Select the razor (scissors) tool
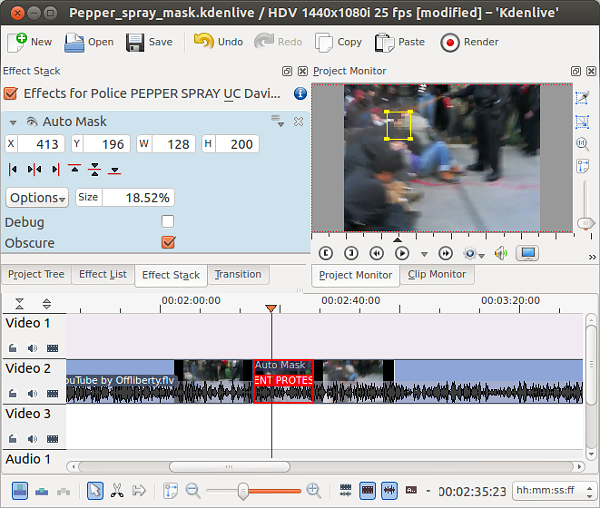600x508 pixels. (117, 490)
